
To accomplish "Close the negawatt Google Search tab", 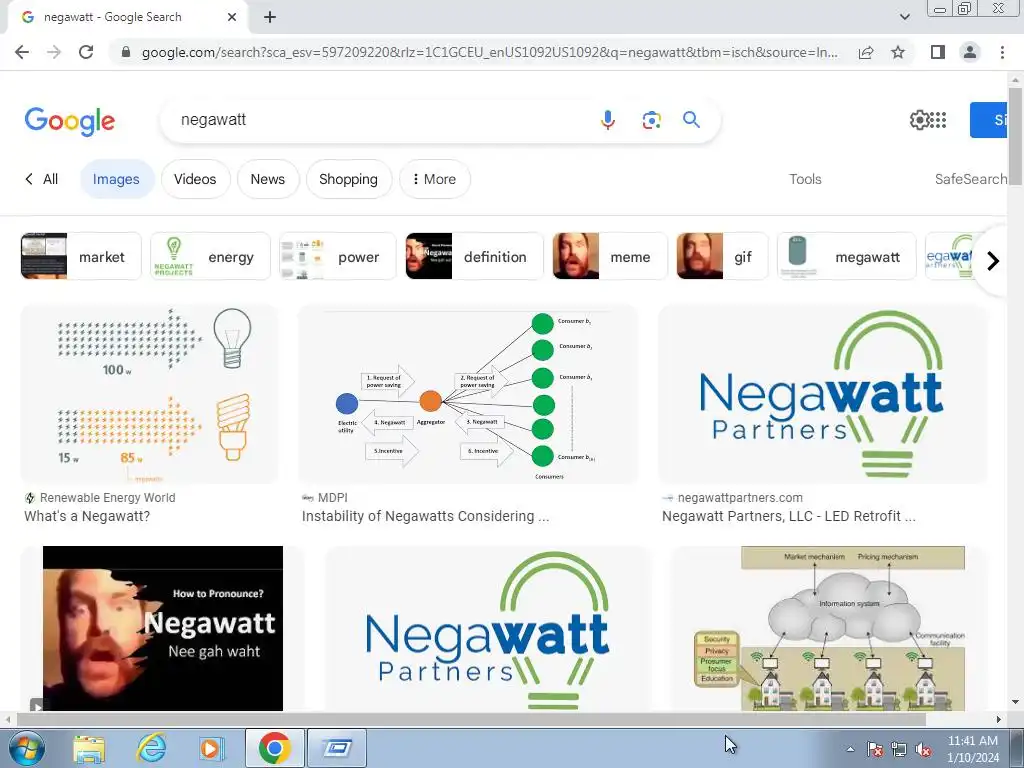I will (x=232, y=17).
